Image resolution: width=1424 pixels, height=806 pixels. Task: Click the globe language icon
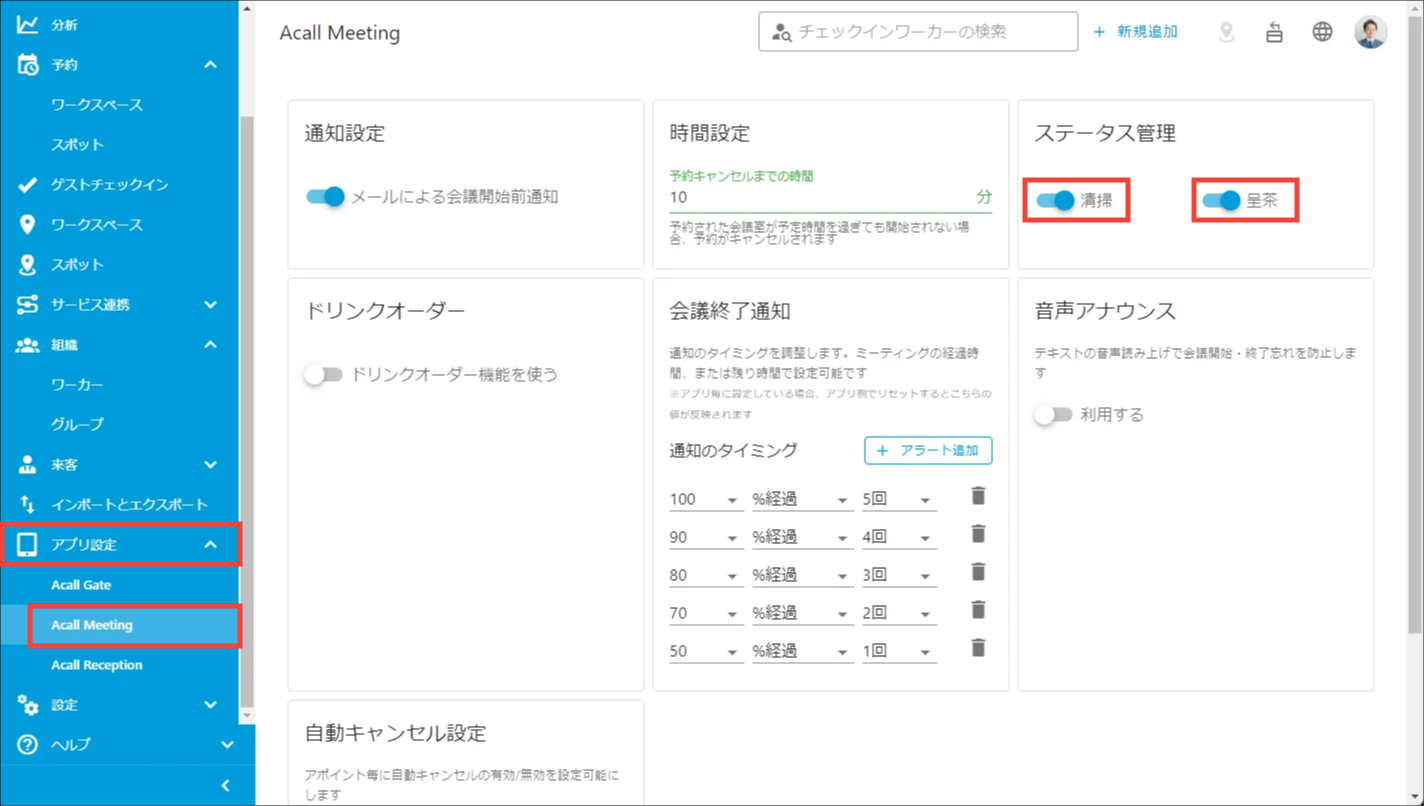[x=1322, y=32]
